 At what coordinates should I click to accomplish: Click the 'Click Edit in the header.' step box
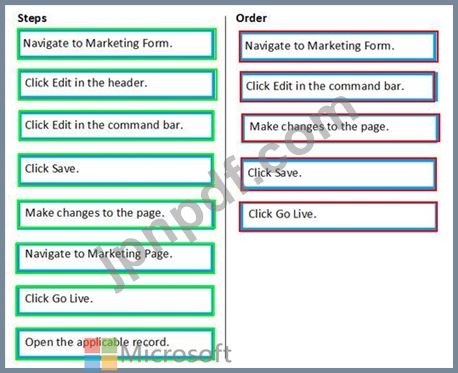(x=117, y=84)
